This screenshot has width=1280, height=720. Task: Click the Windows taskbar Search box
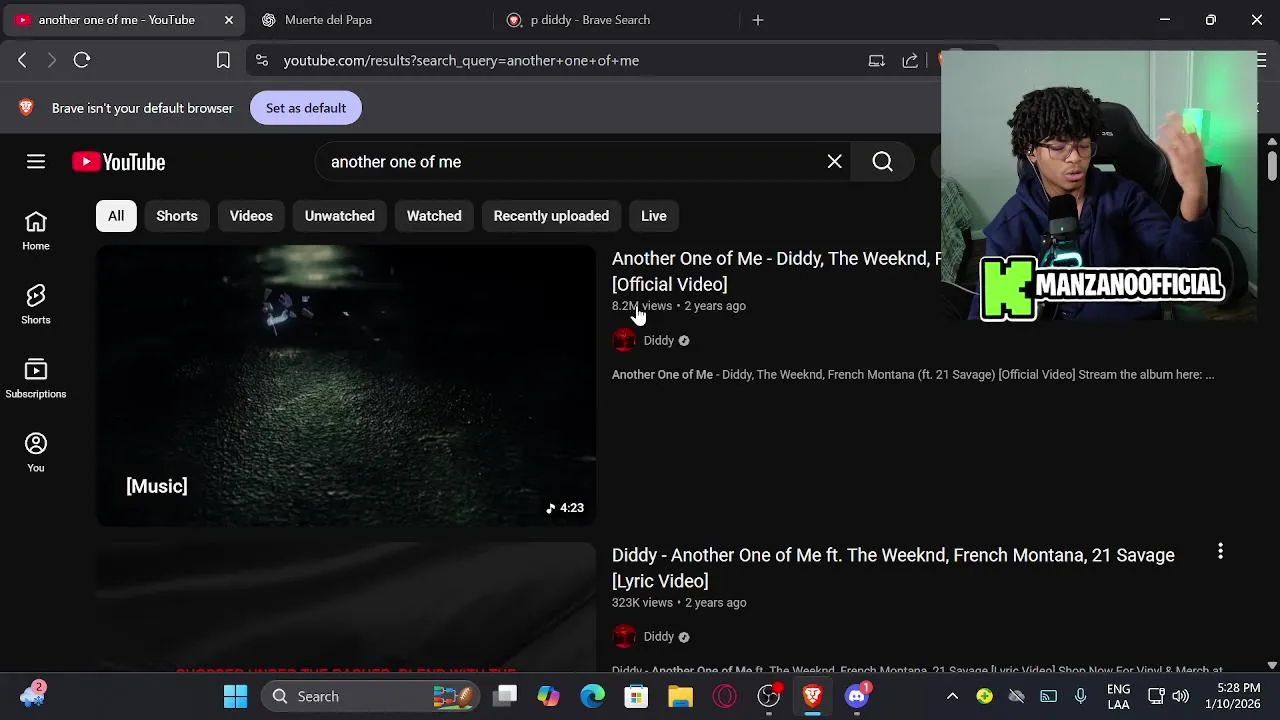click(x=370, y=696)
